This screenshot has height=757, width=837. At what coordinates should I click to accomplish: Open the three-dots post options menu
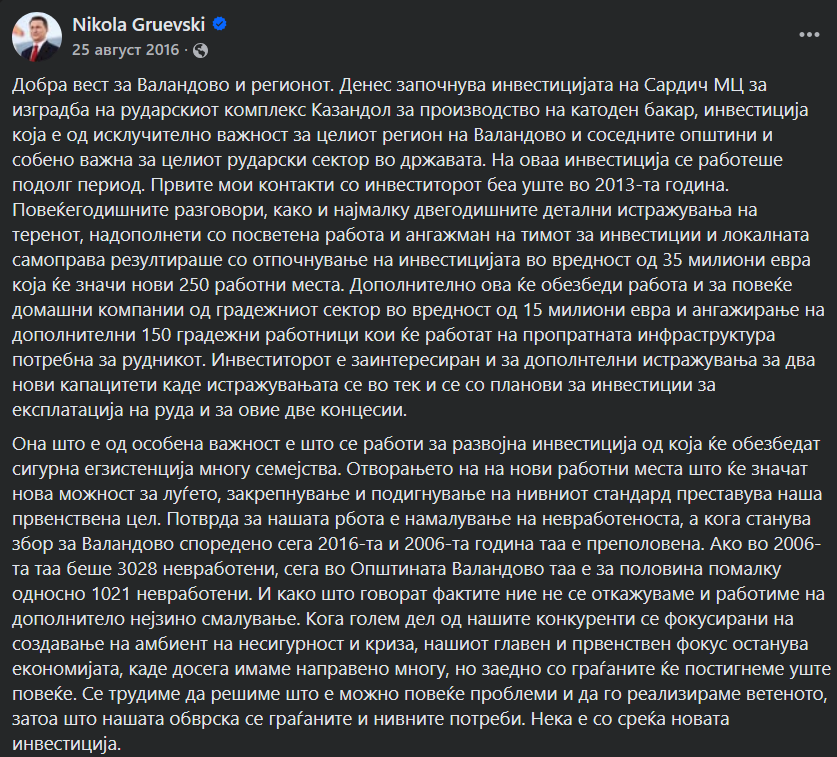pyautogui.click(x=808, y=33)
